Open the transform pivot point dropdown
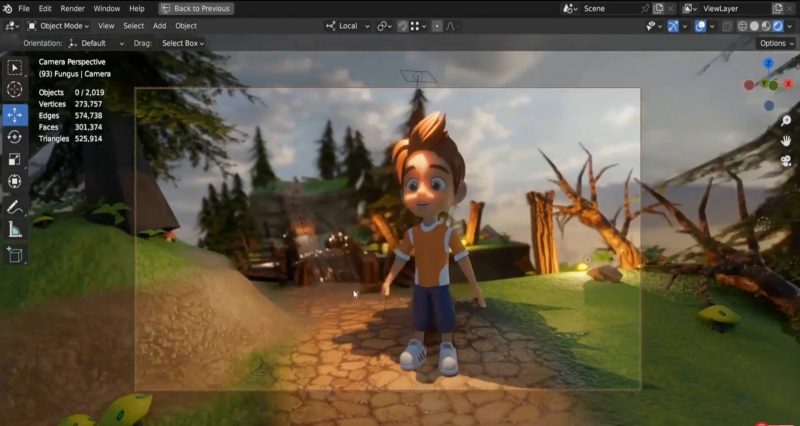Screen dimensions: 800x426 384,26
